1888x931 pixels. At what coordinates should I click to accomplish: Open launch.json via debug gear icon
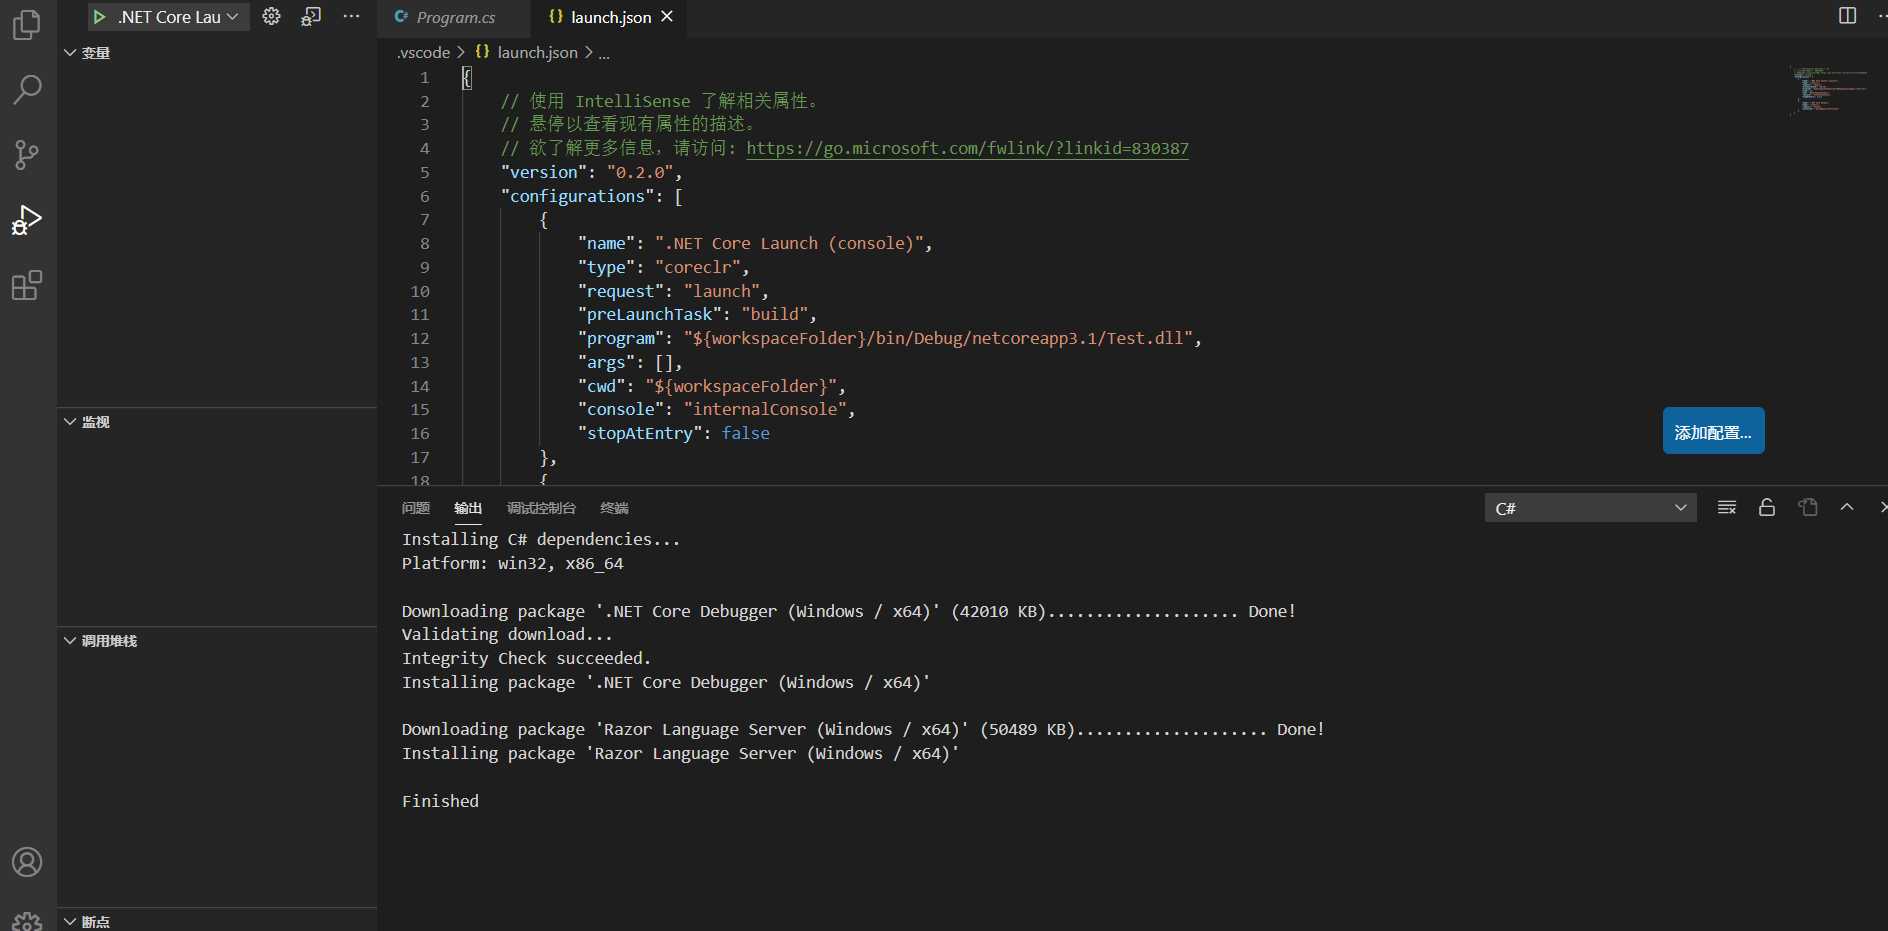pos(271,16)
